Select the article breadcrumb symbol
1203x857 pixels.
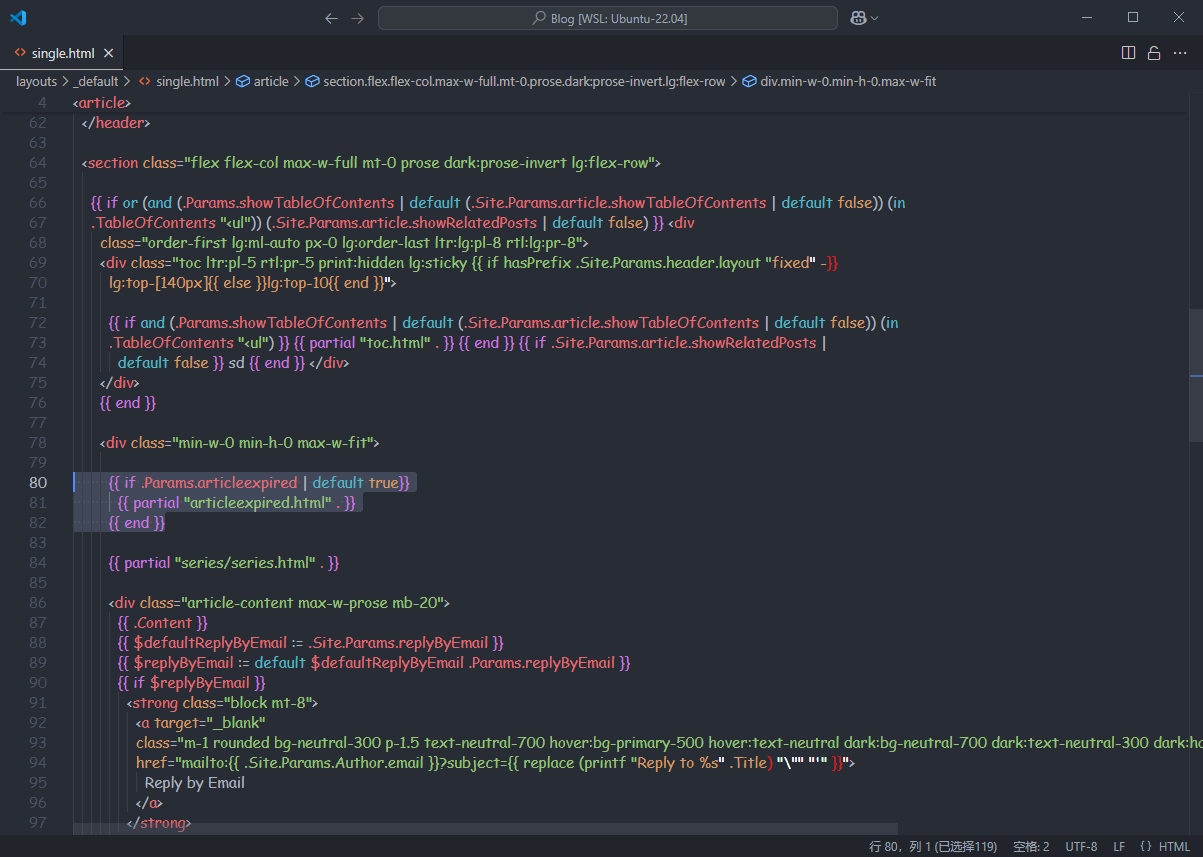[x=270, y=81]
